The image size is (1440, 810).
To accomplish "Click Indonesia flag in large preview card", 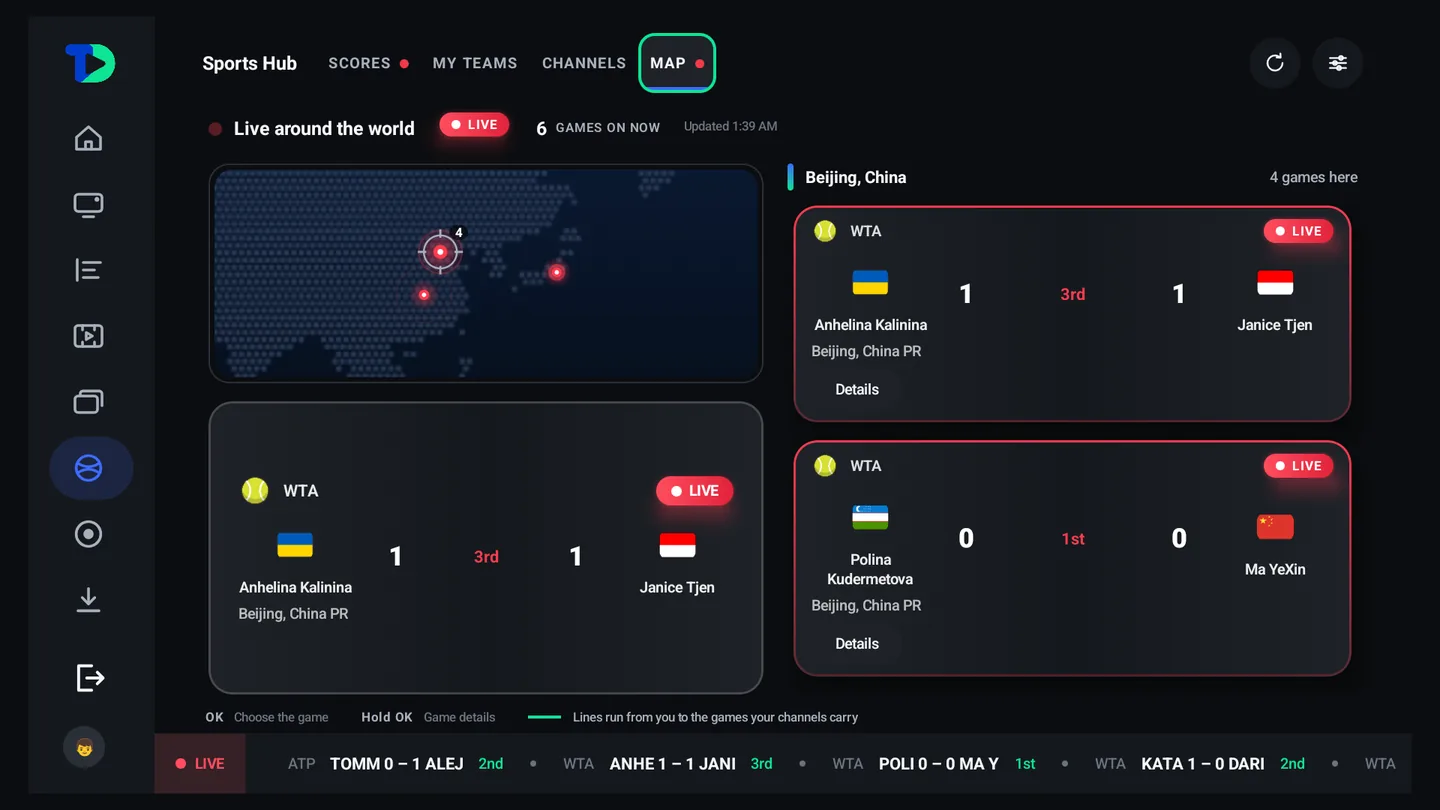I will [x=677, y=545].
